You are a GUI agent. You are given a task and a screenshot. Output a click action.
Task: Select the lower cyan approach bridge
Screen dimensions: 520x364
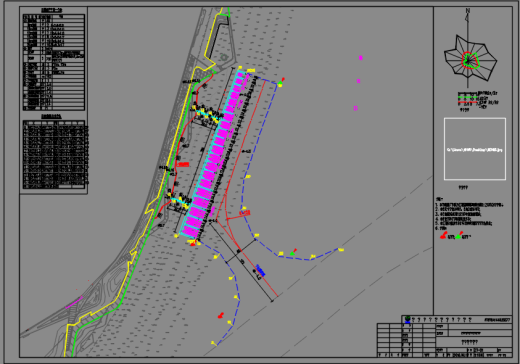180,202
